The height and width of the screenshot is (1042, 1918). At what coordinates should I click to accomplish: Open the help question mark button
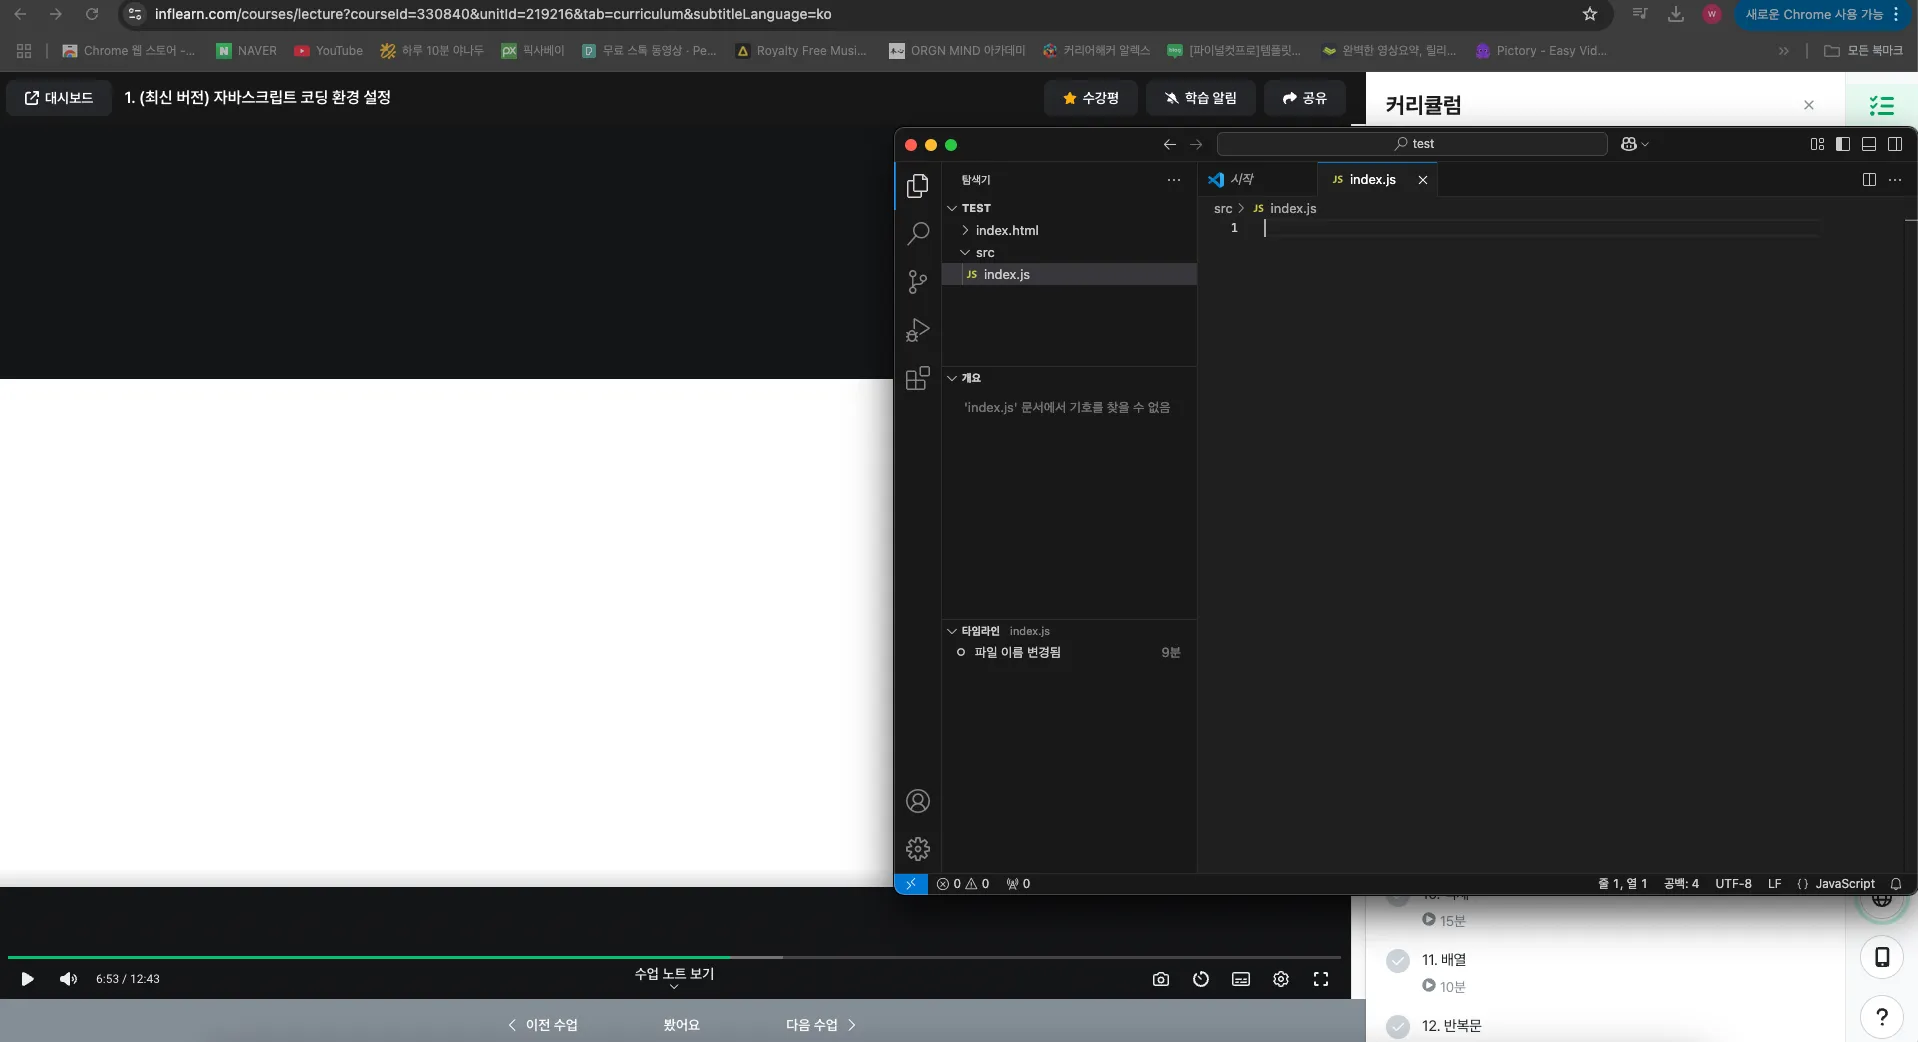tap(1881, 1017)
